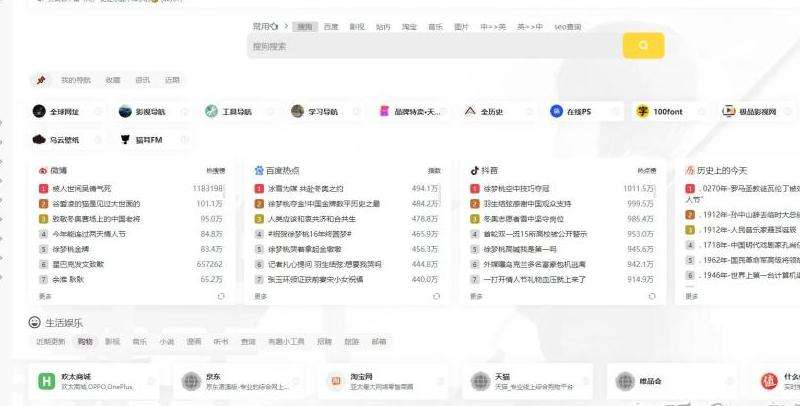800x406 pixels.
Task: Click the yellow search button
Action: coord(643,45)
